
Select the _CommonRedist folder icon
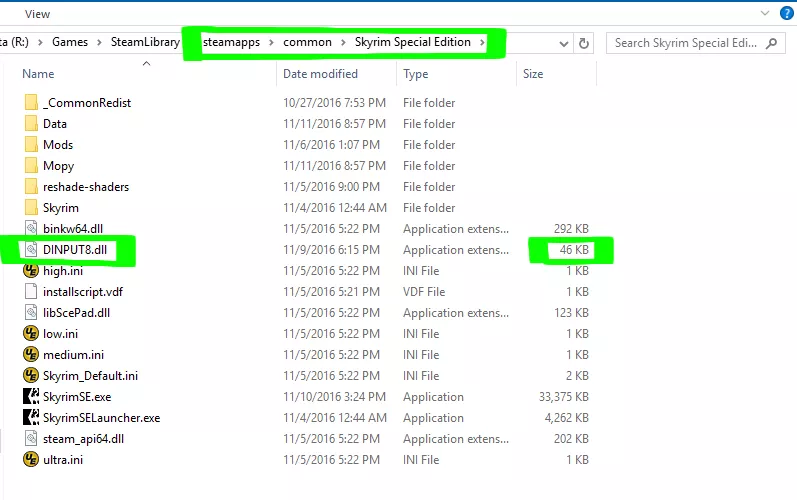point(31,103)
